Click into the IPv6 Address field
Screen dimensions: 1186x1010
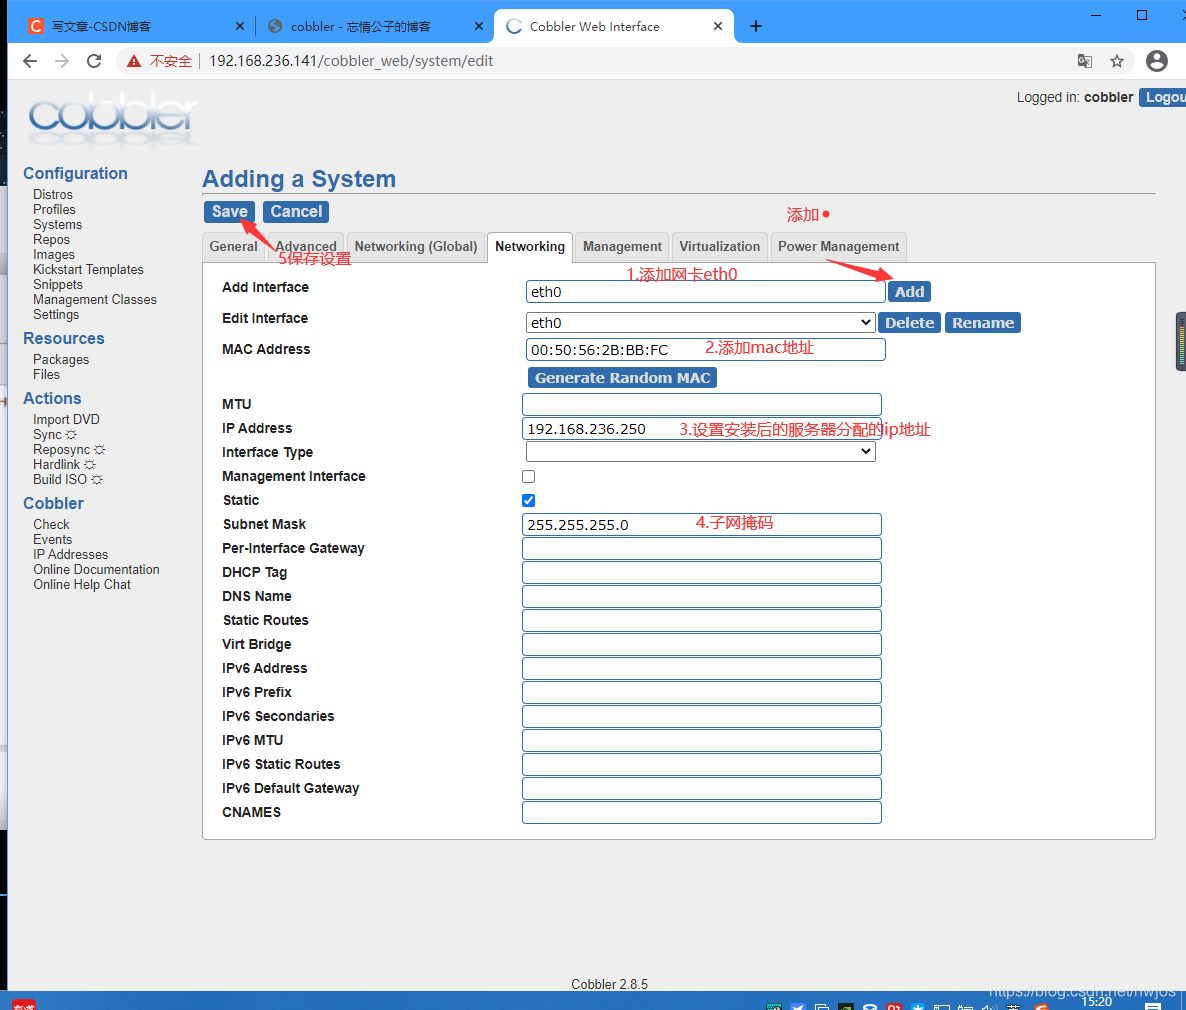(702, 669)
